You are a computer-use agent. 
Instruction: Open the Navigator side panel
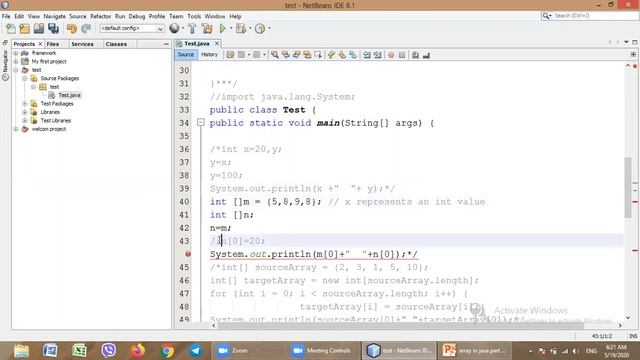pyautogui.click(x=5, y=65)
